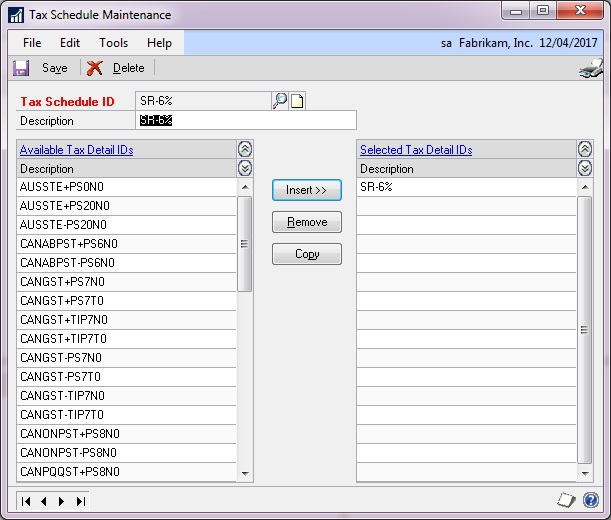Expand Available Tax Detail IDs list view
The height and width of the screenshot is (520, 611).
tap(245, 168)
